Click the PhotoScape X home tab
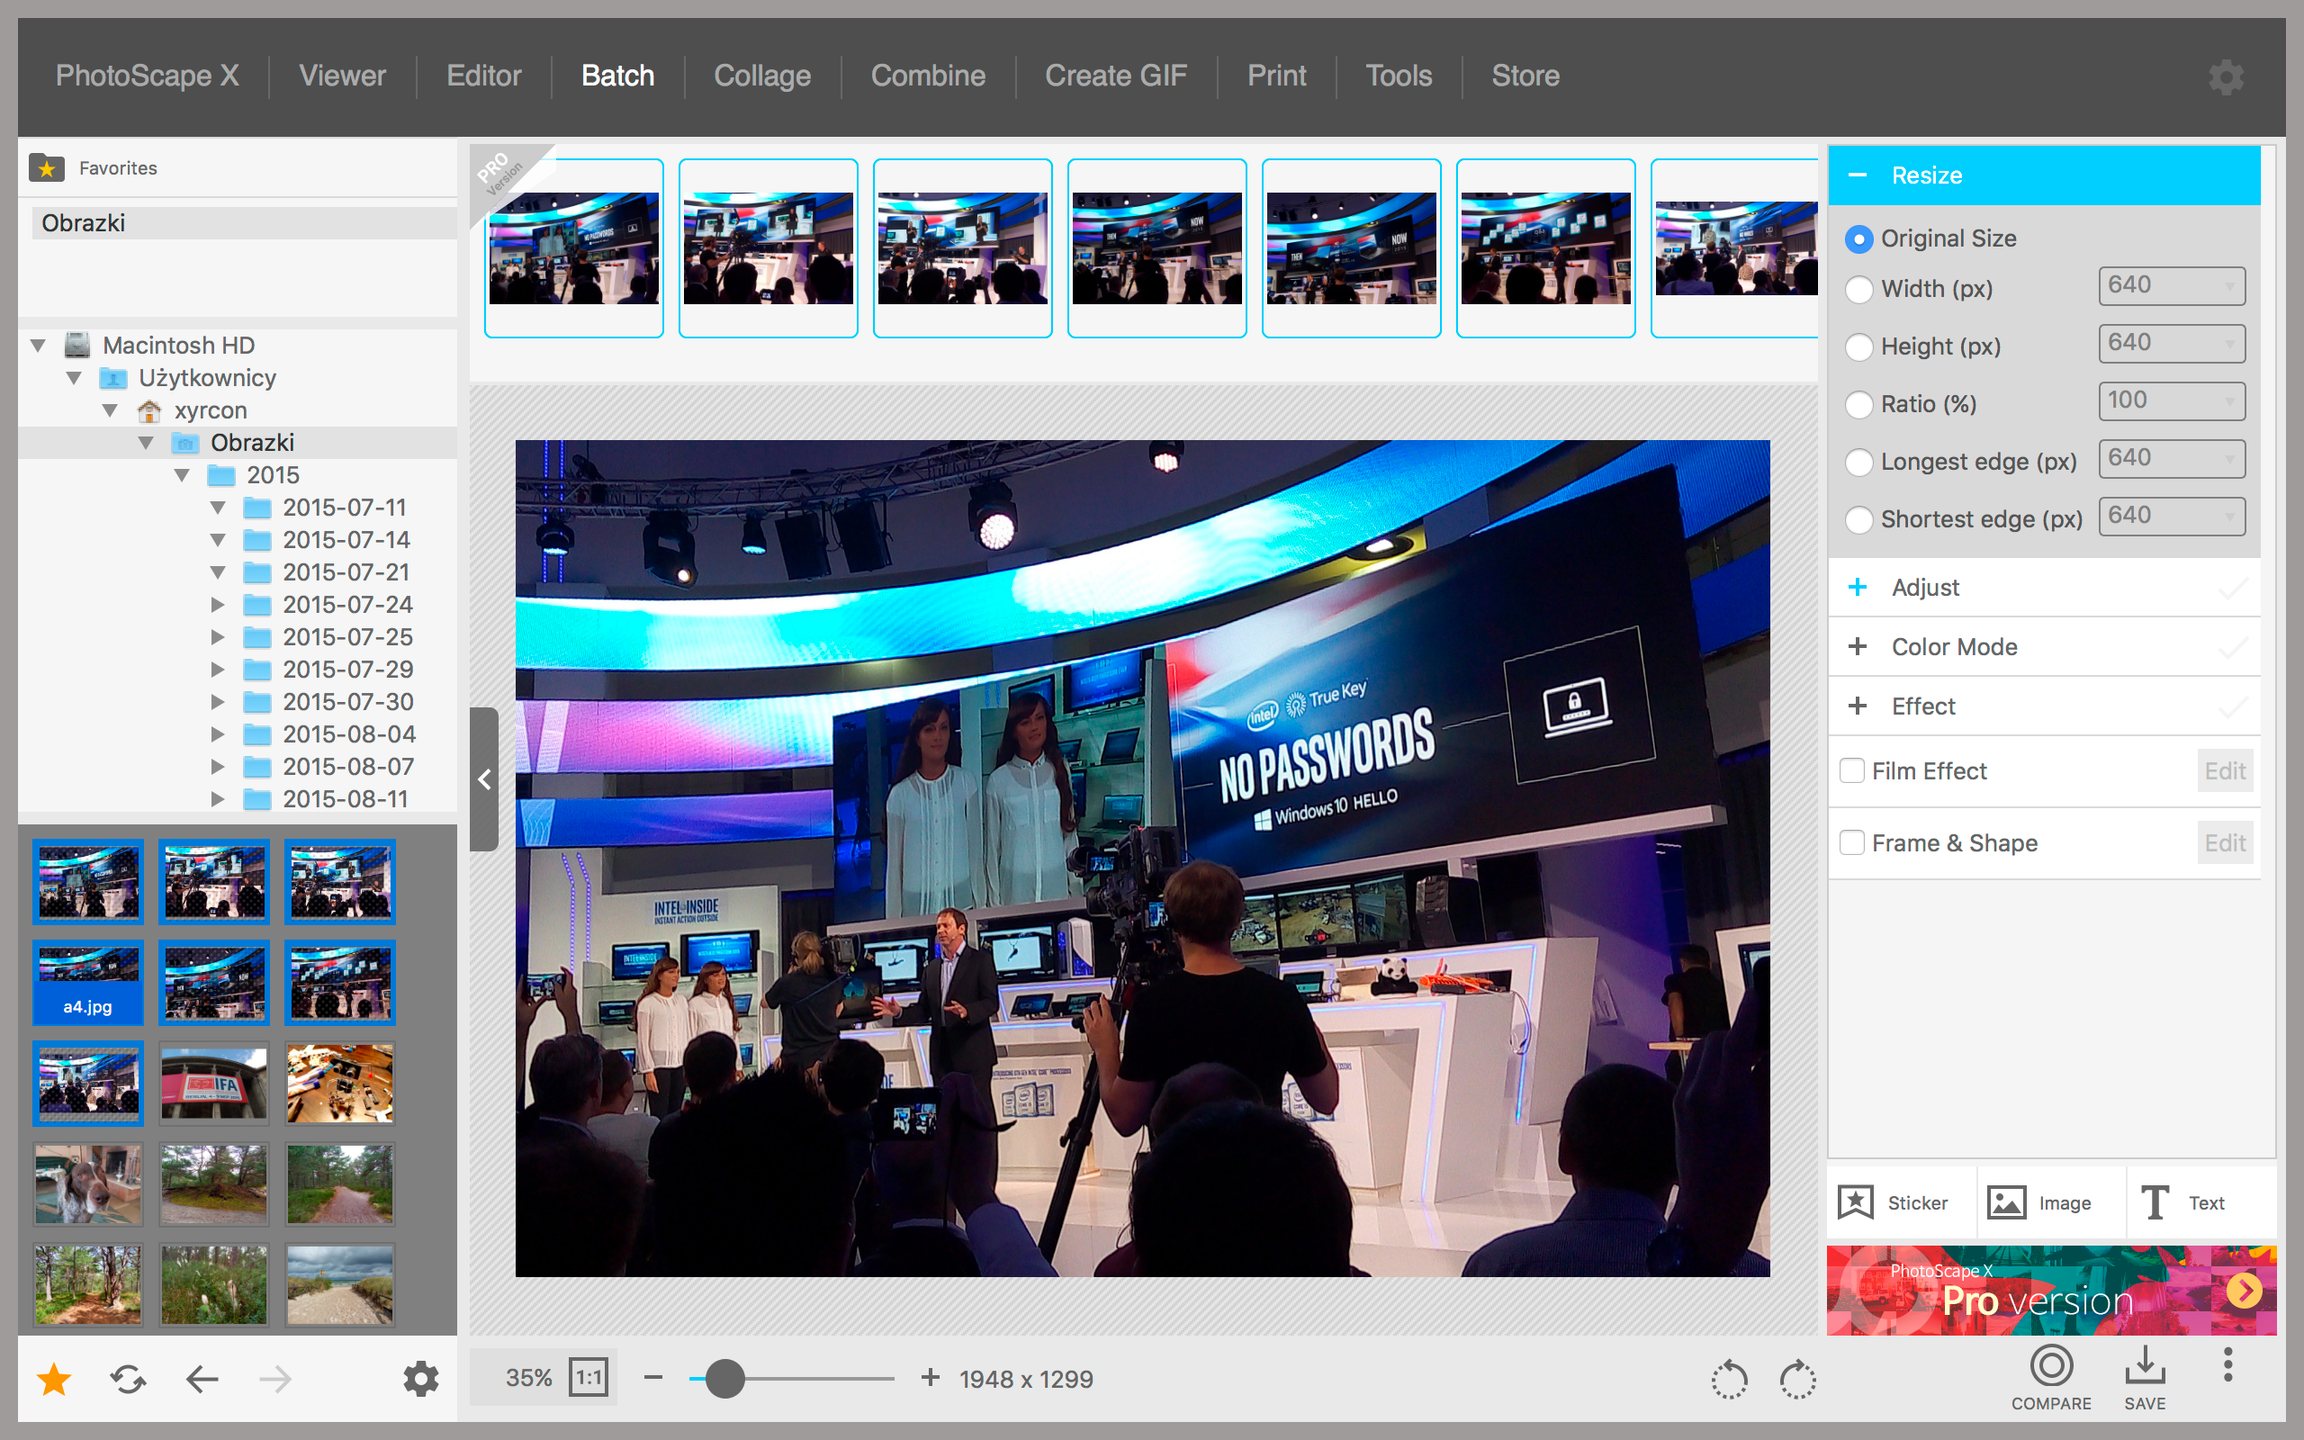This screenshot has width=2304, height=1440. (147, 76)
